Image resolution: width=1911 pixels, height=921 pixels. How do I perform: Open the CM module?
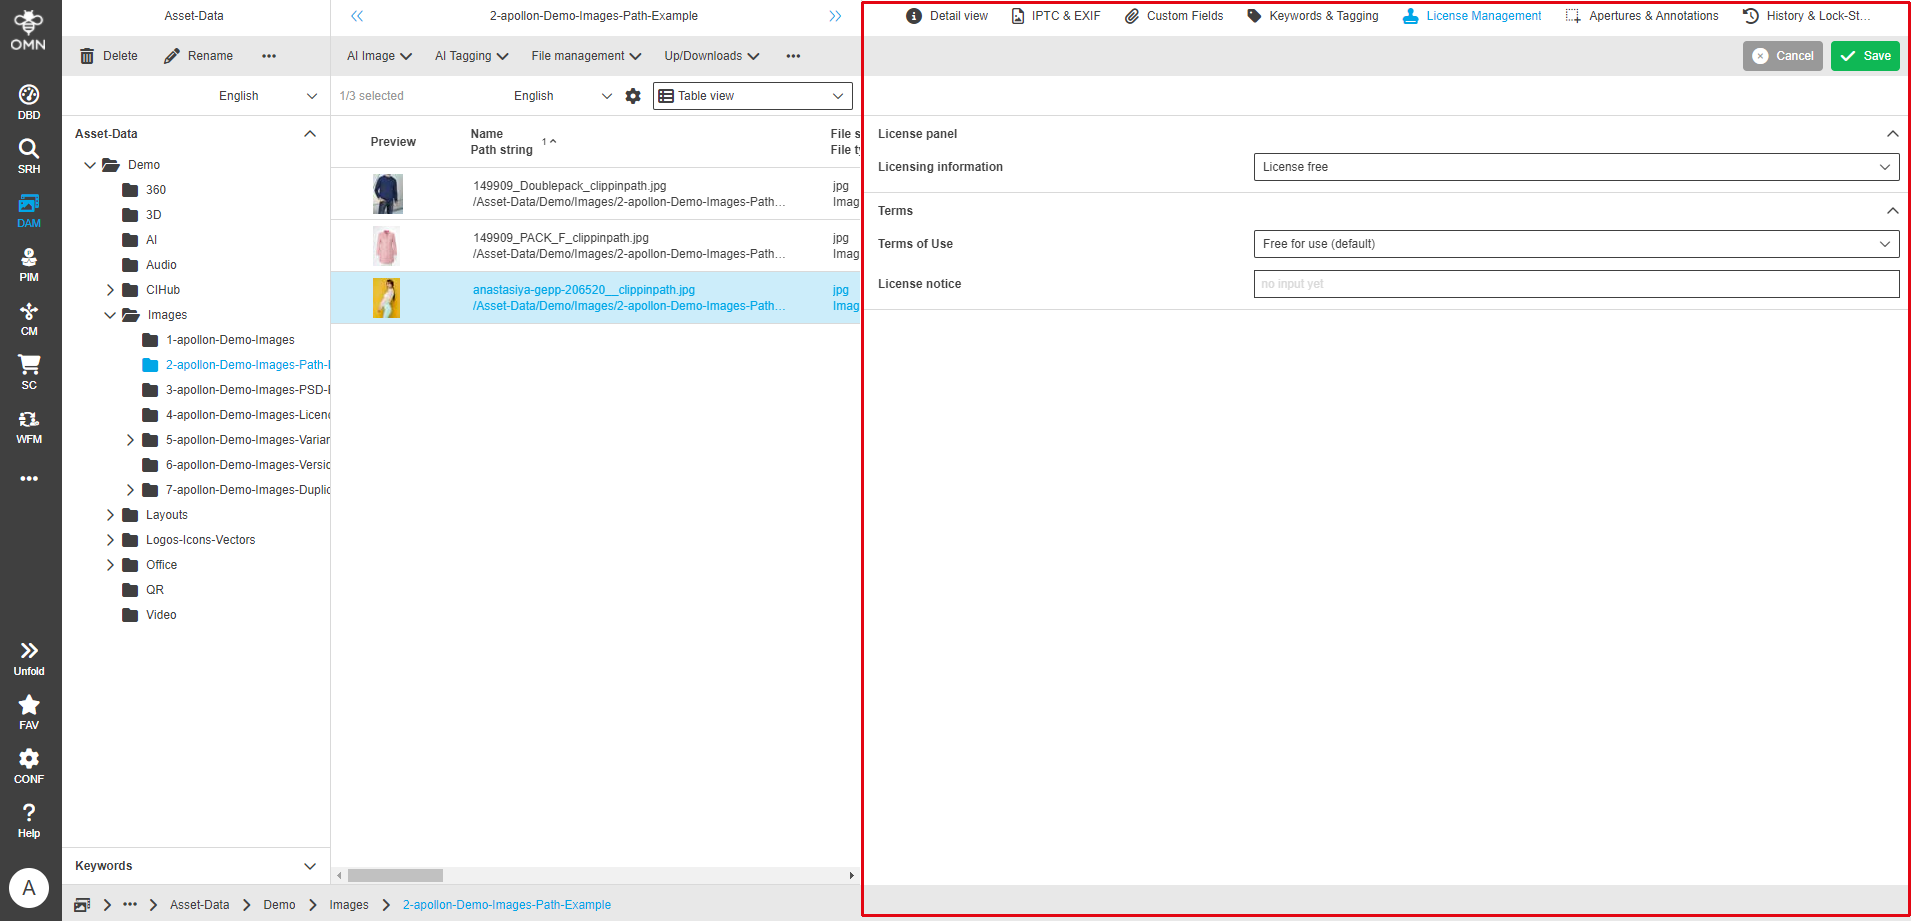29,318
